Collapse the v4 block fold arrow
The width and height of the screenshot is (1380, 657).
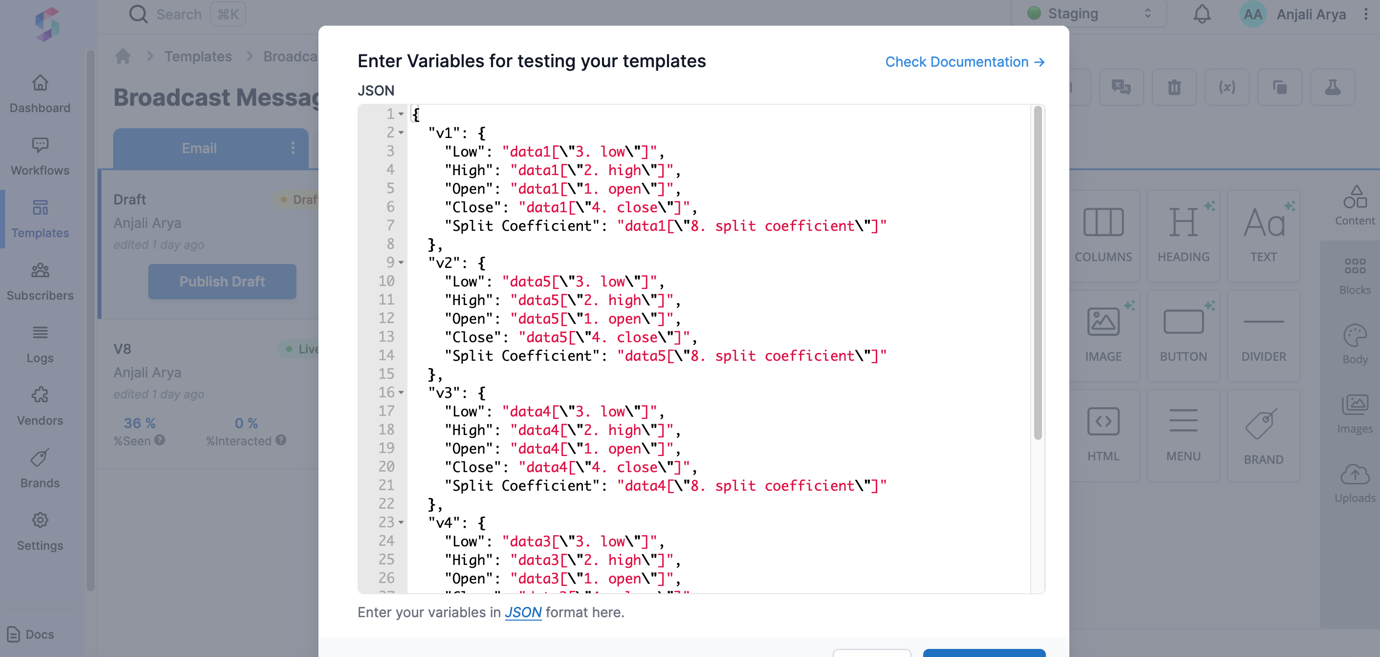click(401, 523)
